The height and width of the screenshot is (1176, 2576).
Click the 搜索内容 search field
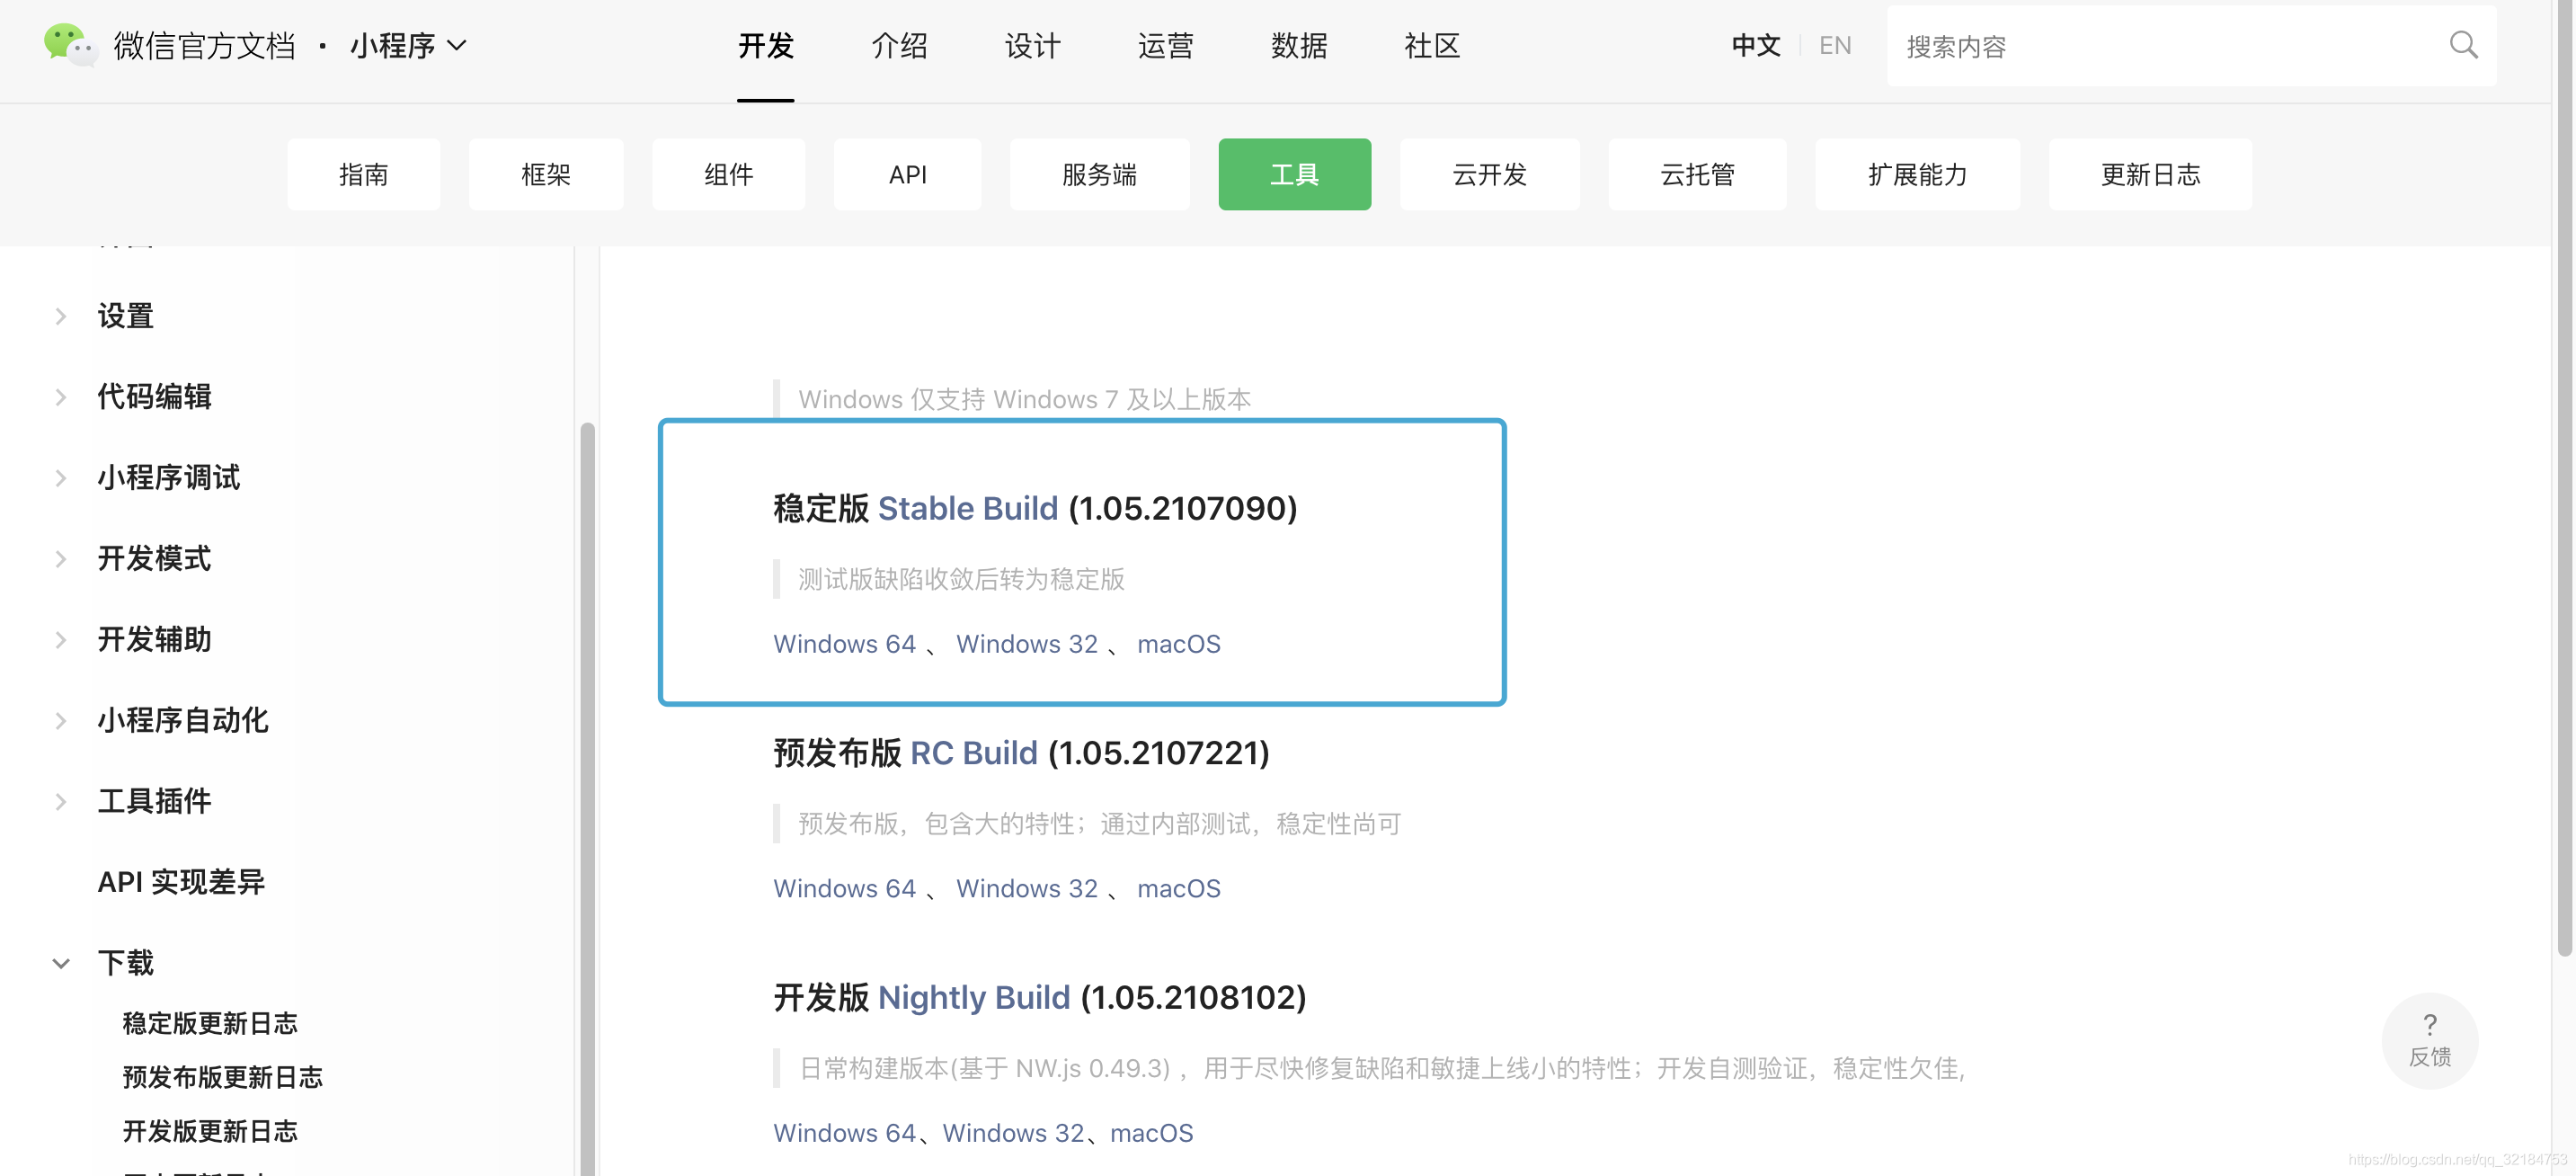click(x=2190, y=45)
